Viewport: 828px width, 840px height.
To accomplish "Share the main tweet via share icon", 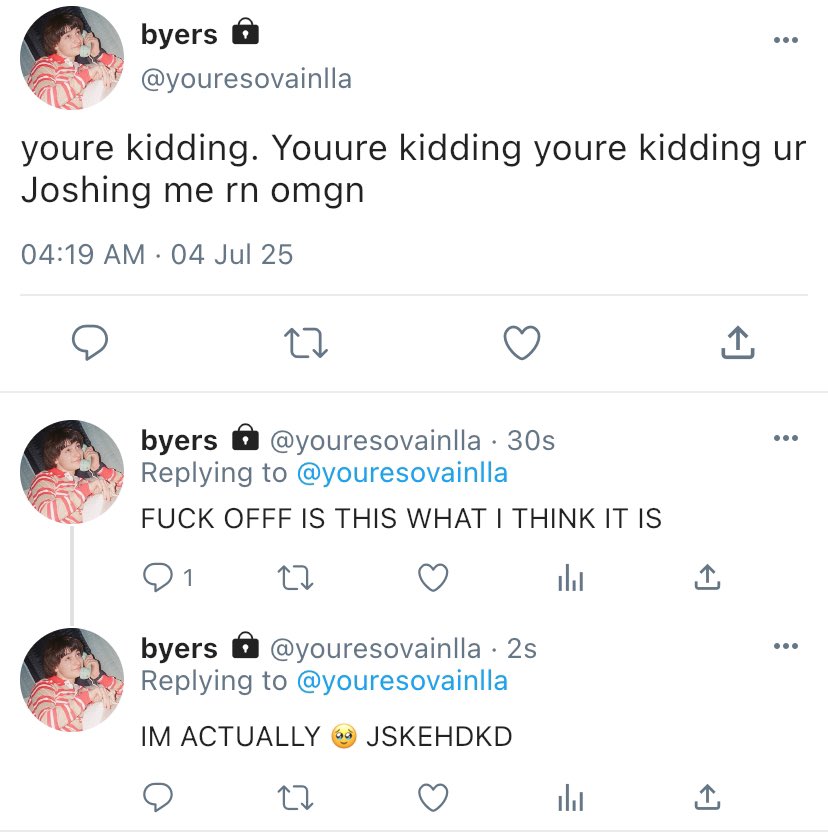I will coord(737,344).
